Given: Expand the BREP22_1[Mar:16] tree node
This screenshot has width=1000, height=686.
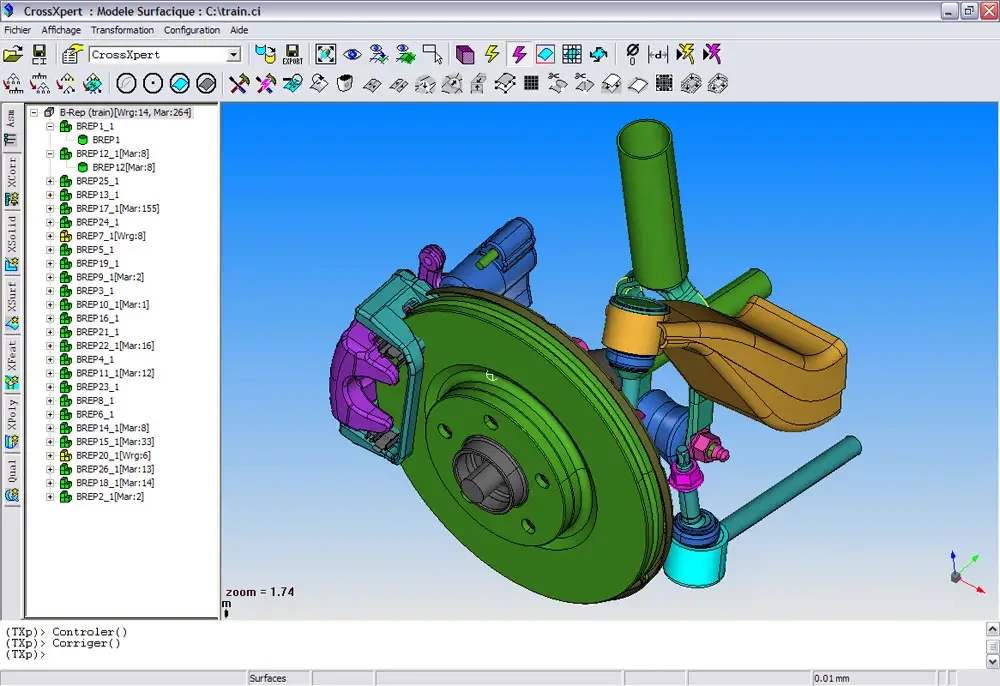Looking at the screenshot, I should click(x=50, y=346).
